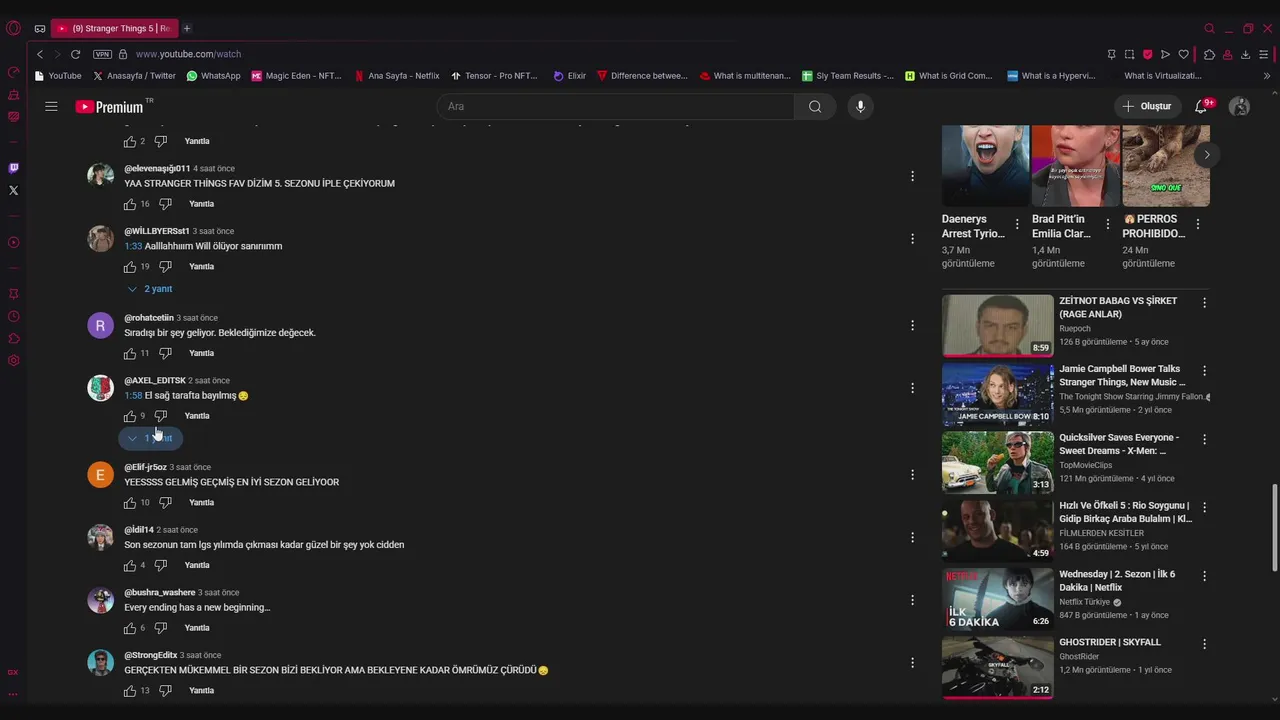
Task: Like the comment by @Elif-jr5oz
Action: [130, 503]
